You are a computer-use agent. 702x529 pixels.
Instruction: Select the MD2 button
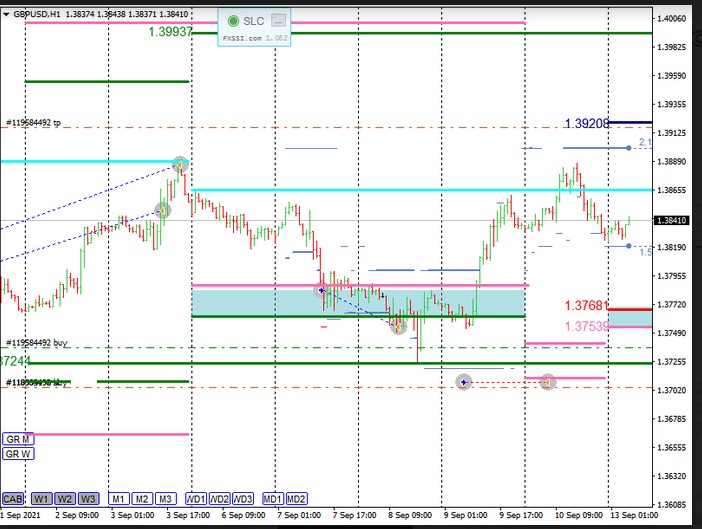(296, 498)
